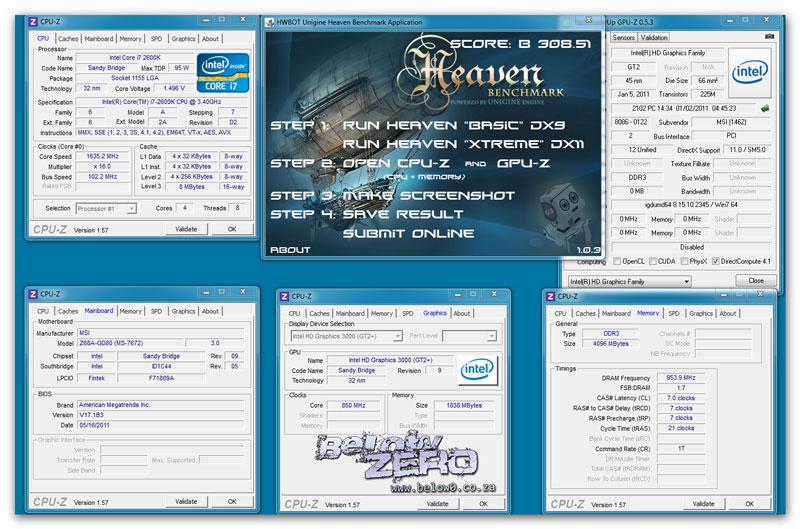The image size is (800, 529).
Task: Select CPU tab in CPU-Z Graphics window
Action: point(294,314)
